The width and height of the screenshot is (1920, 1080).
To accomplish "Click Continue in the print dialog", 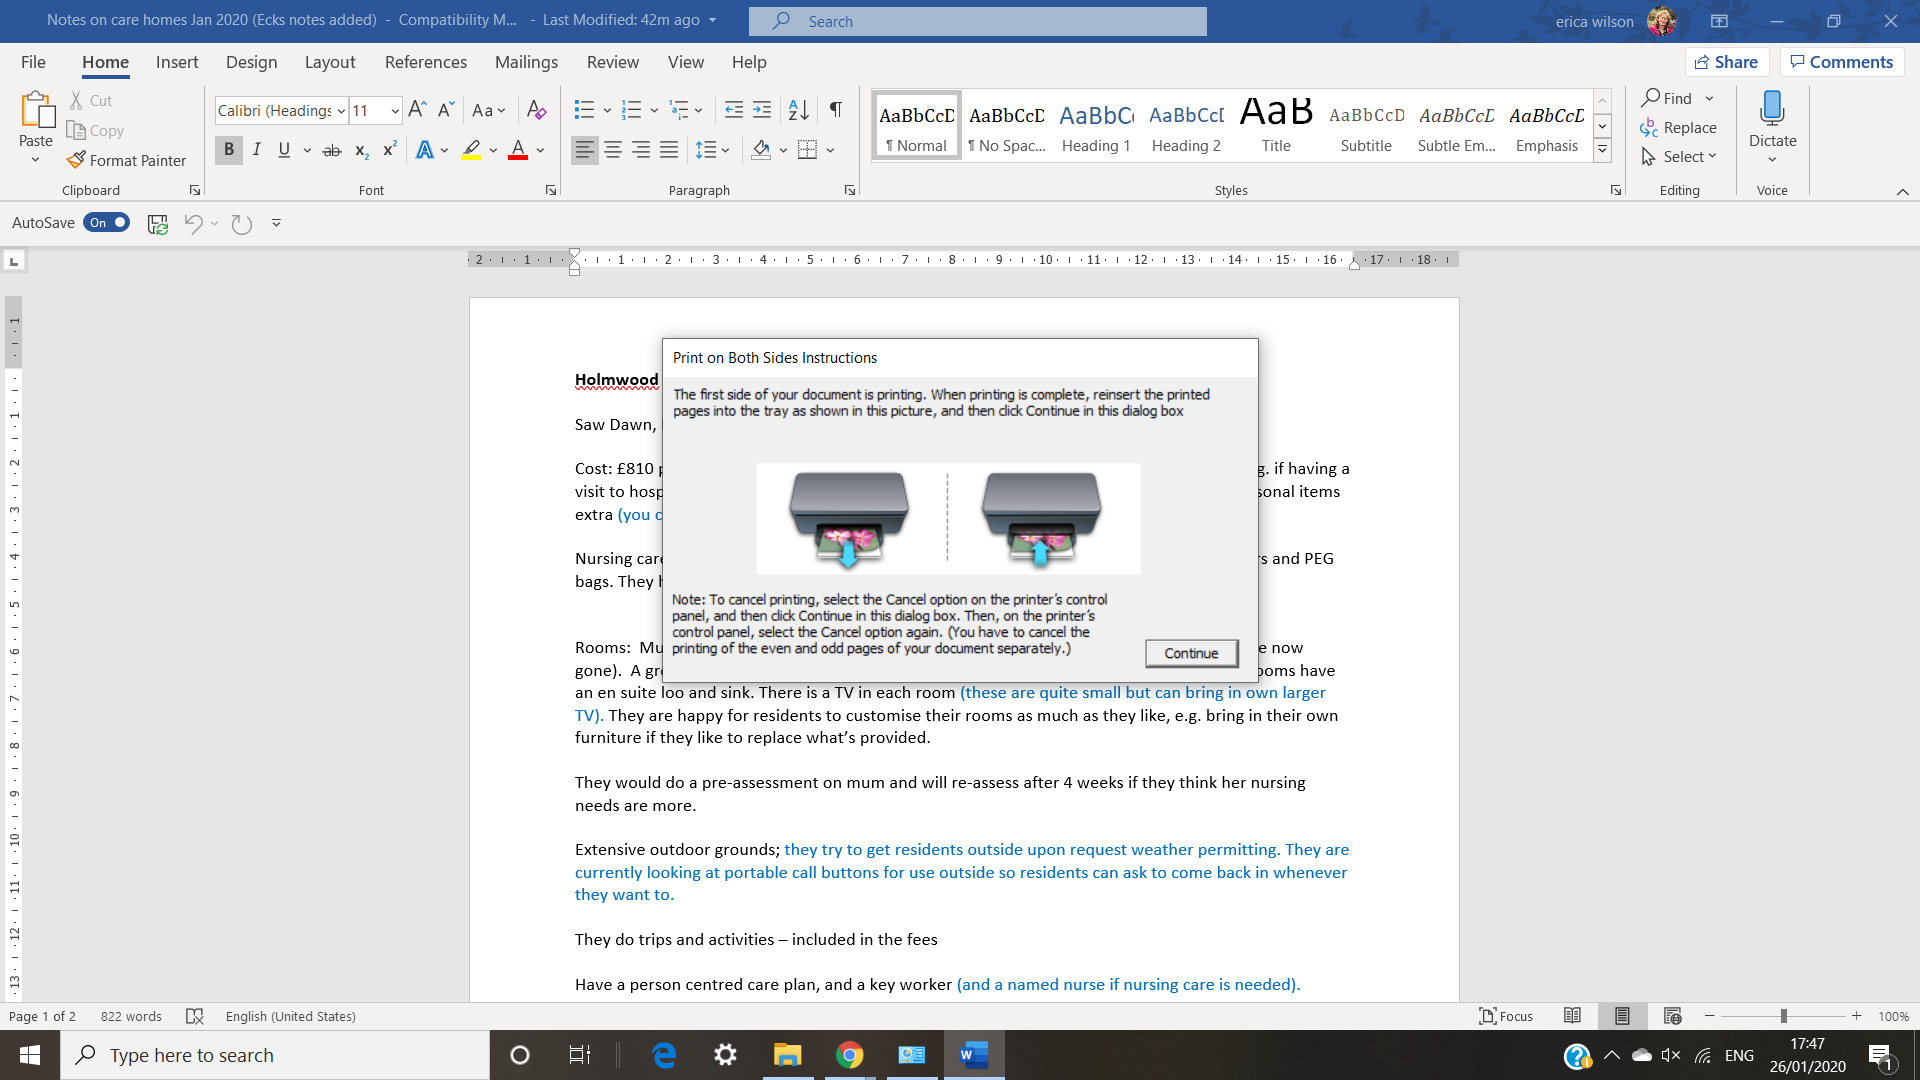I will 1191,653.
